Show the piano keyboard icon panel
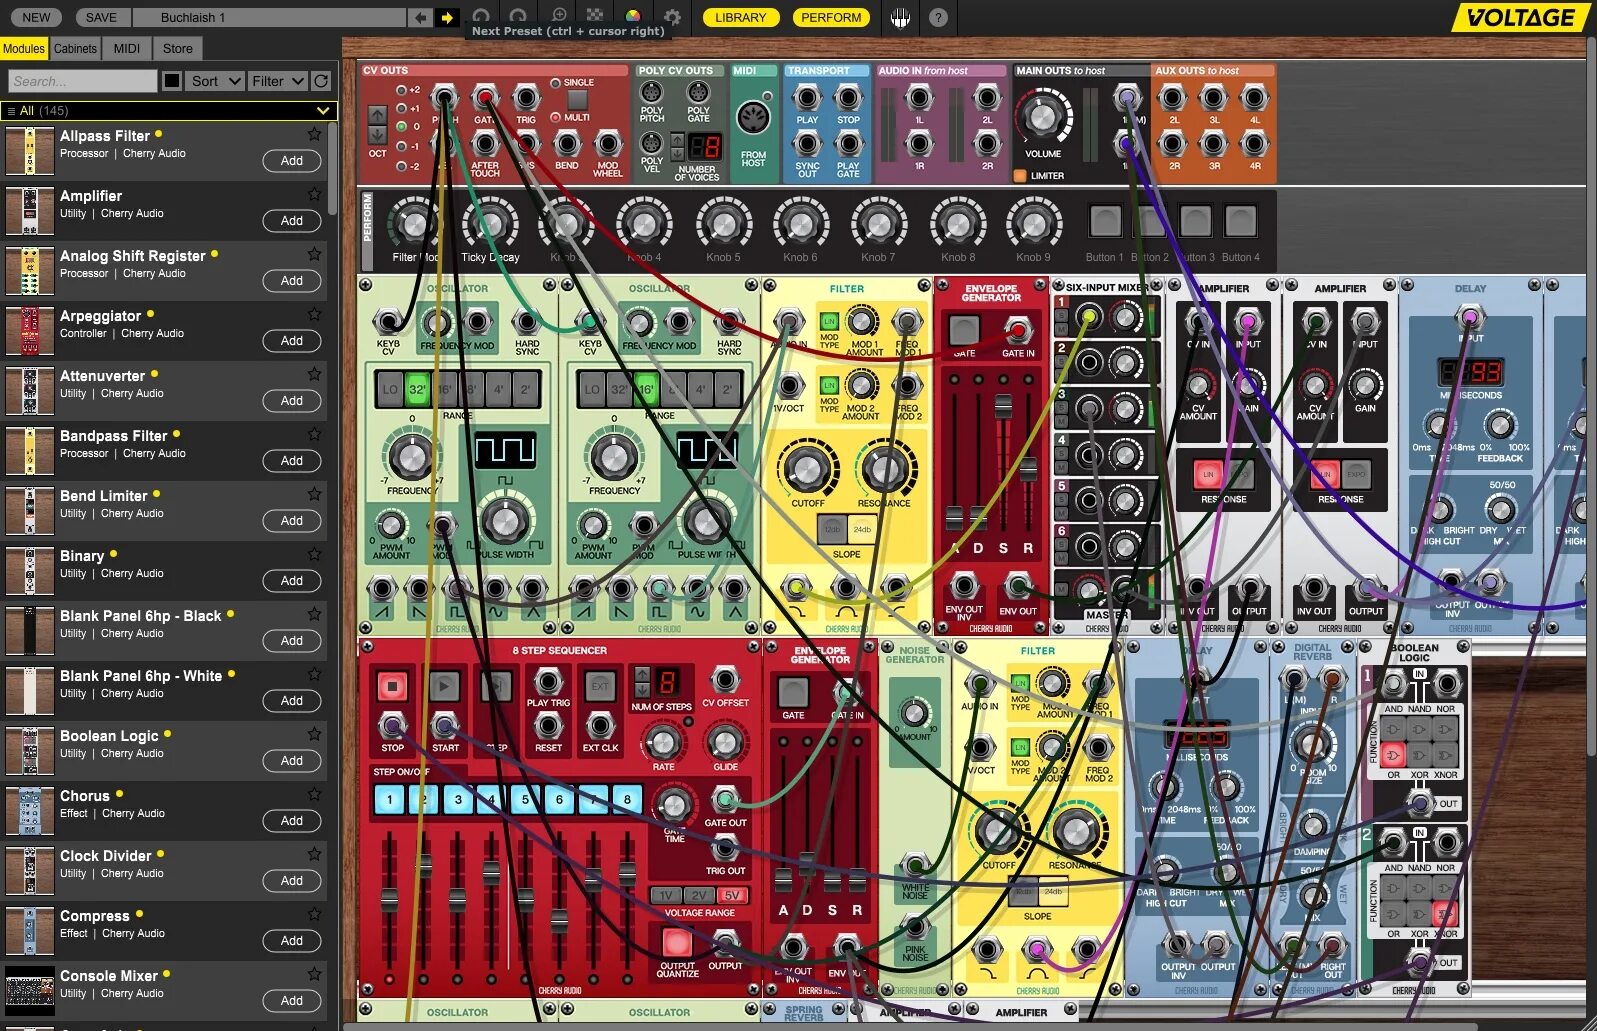The image size is (1597, 1031). (x=900, y=17)
